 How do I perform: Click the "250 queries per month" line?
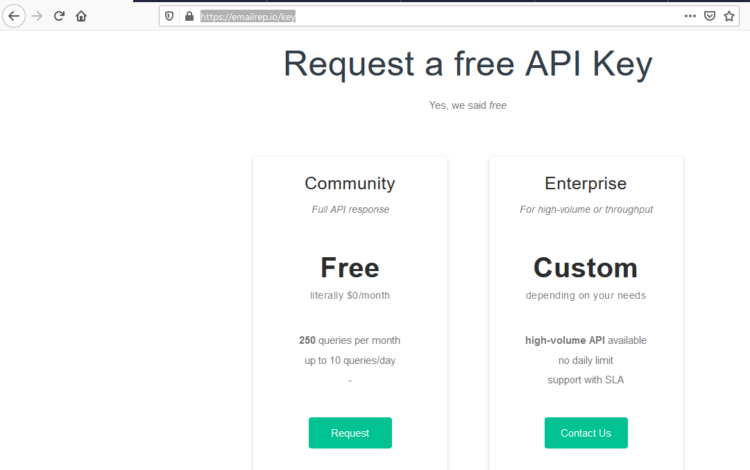(349, 340)
